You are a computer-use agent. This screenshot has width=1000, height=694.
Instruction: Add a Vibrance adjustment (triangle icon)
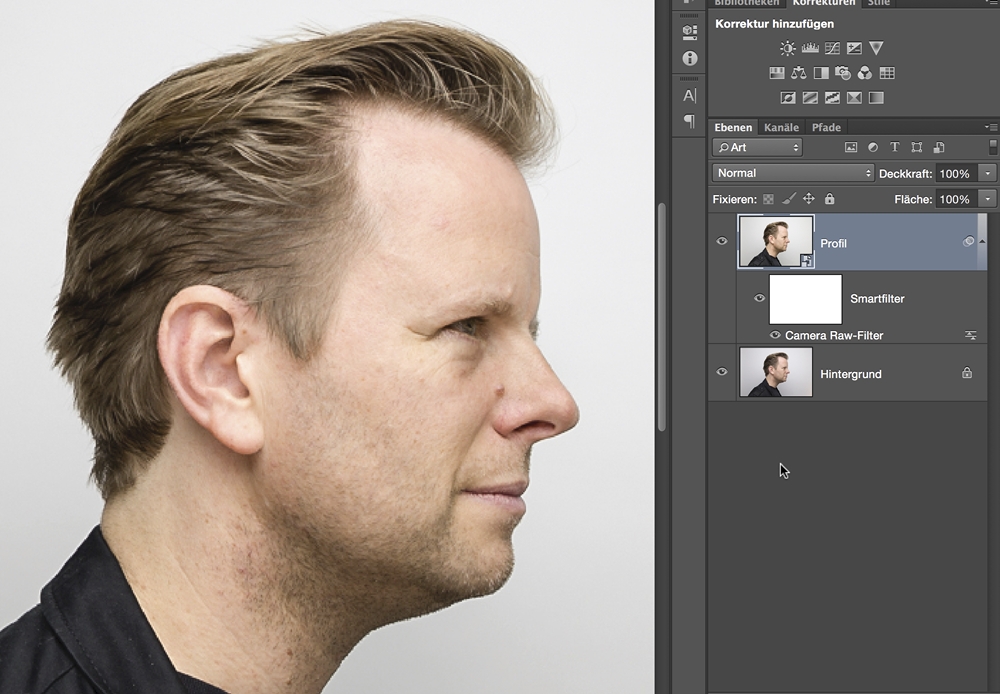876,48
